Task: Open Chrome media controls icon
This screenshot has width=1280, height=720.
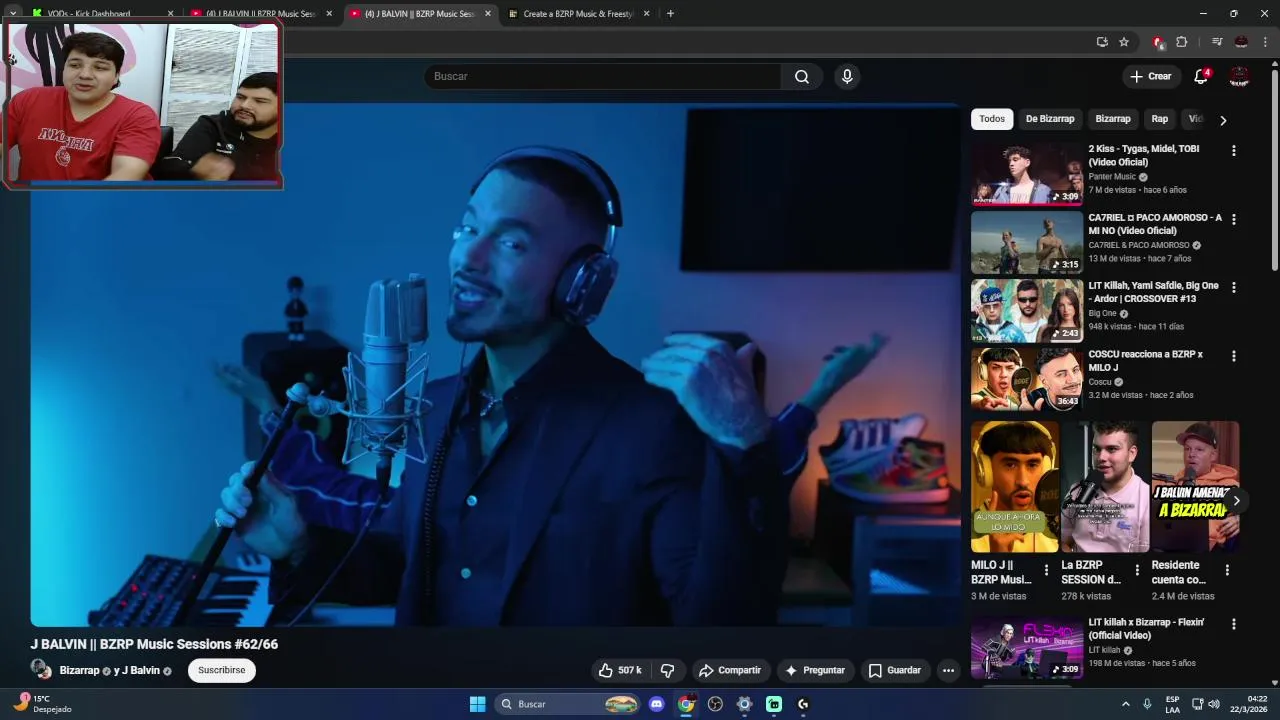Action: pos(1217,42)
